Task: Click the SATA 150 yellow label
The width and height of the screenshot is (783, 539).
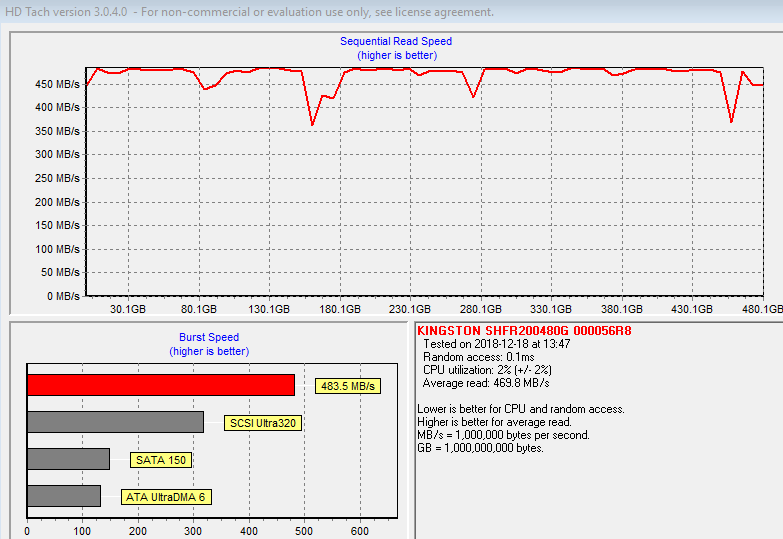Action: click(x=161, y=460)
